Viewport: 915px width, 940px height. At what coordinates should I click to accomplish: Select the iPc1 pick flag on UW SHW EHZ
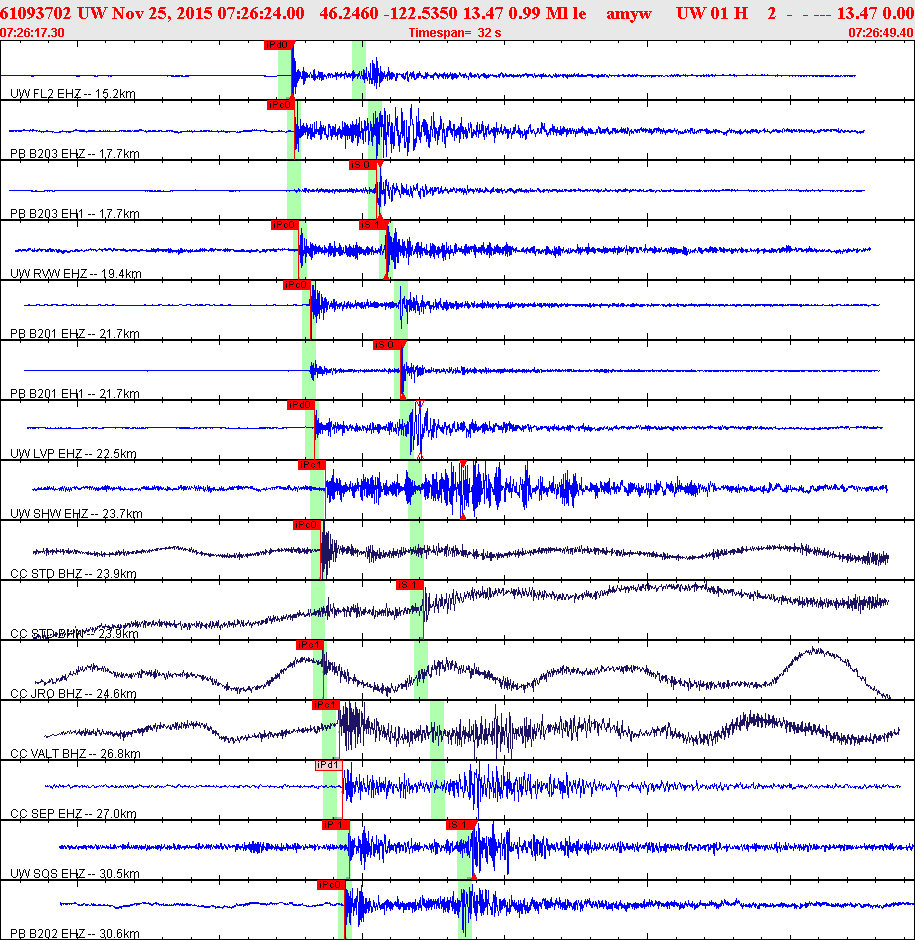pyautogui.click(x=311, y=465)
